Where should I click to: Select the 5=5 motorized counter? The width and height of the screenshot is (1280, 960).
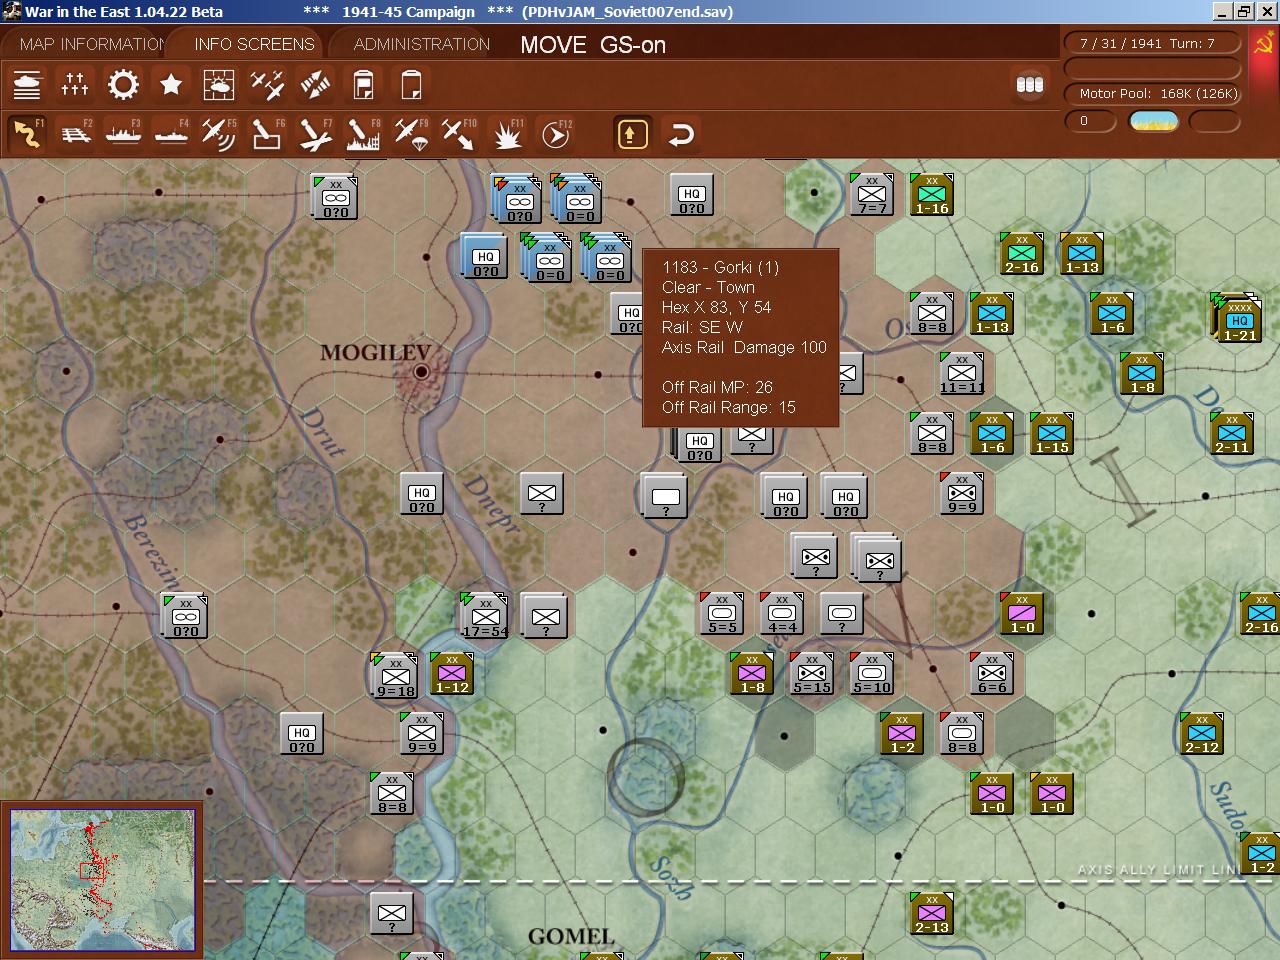tap(722, 614)
